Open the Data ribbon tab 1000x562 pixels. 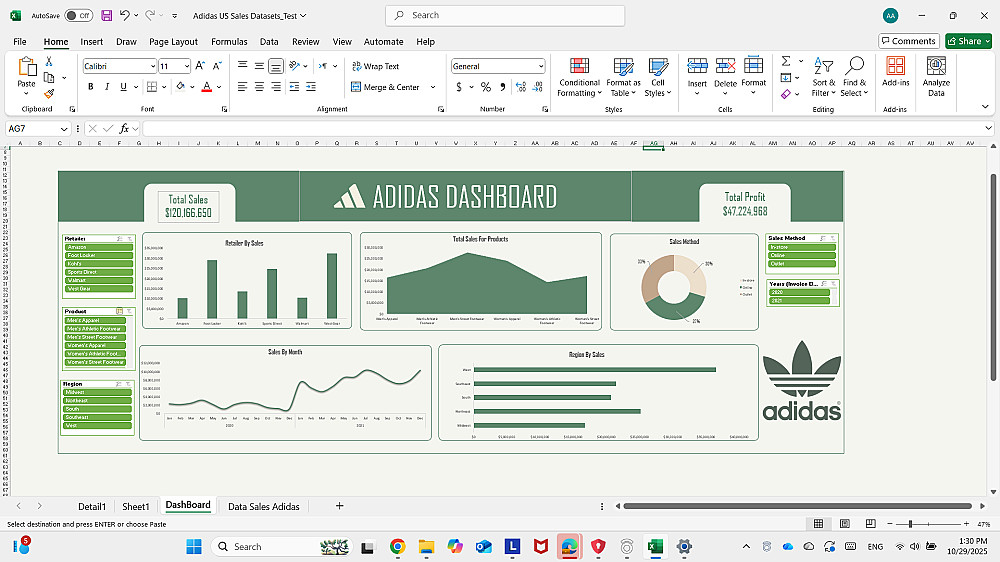pos(269,41)
